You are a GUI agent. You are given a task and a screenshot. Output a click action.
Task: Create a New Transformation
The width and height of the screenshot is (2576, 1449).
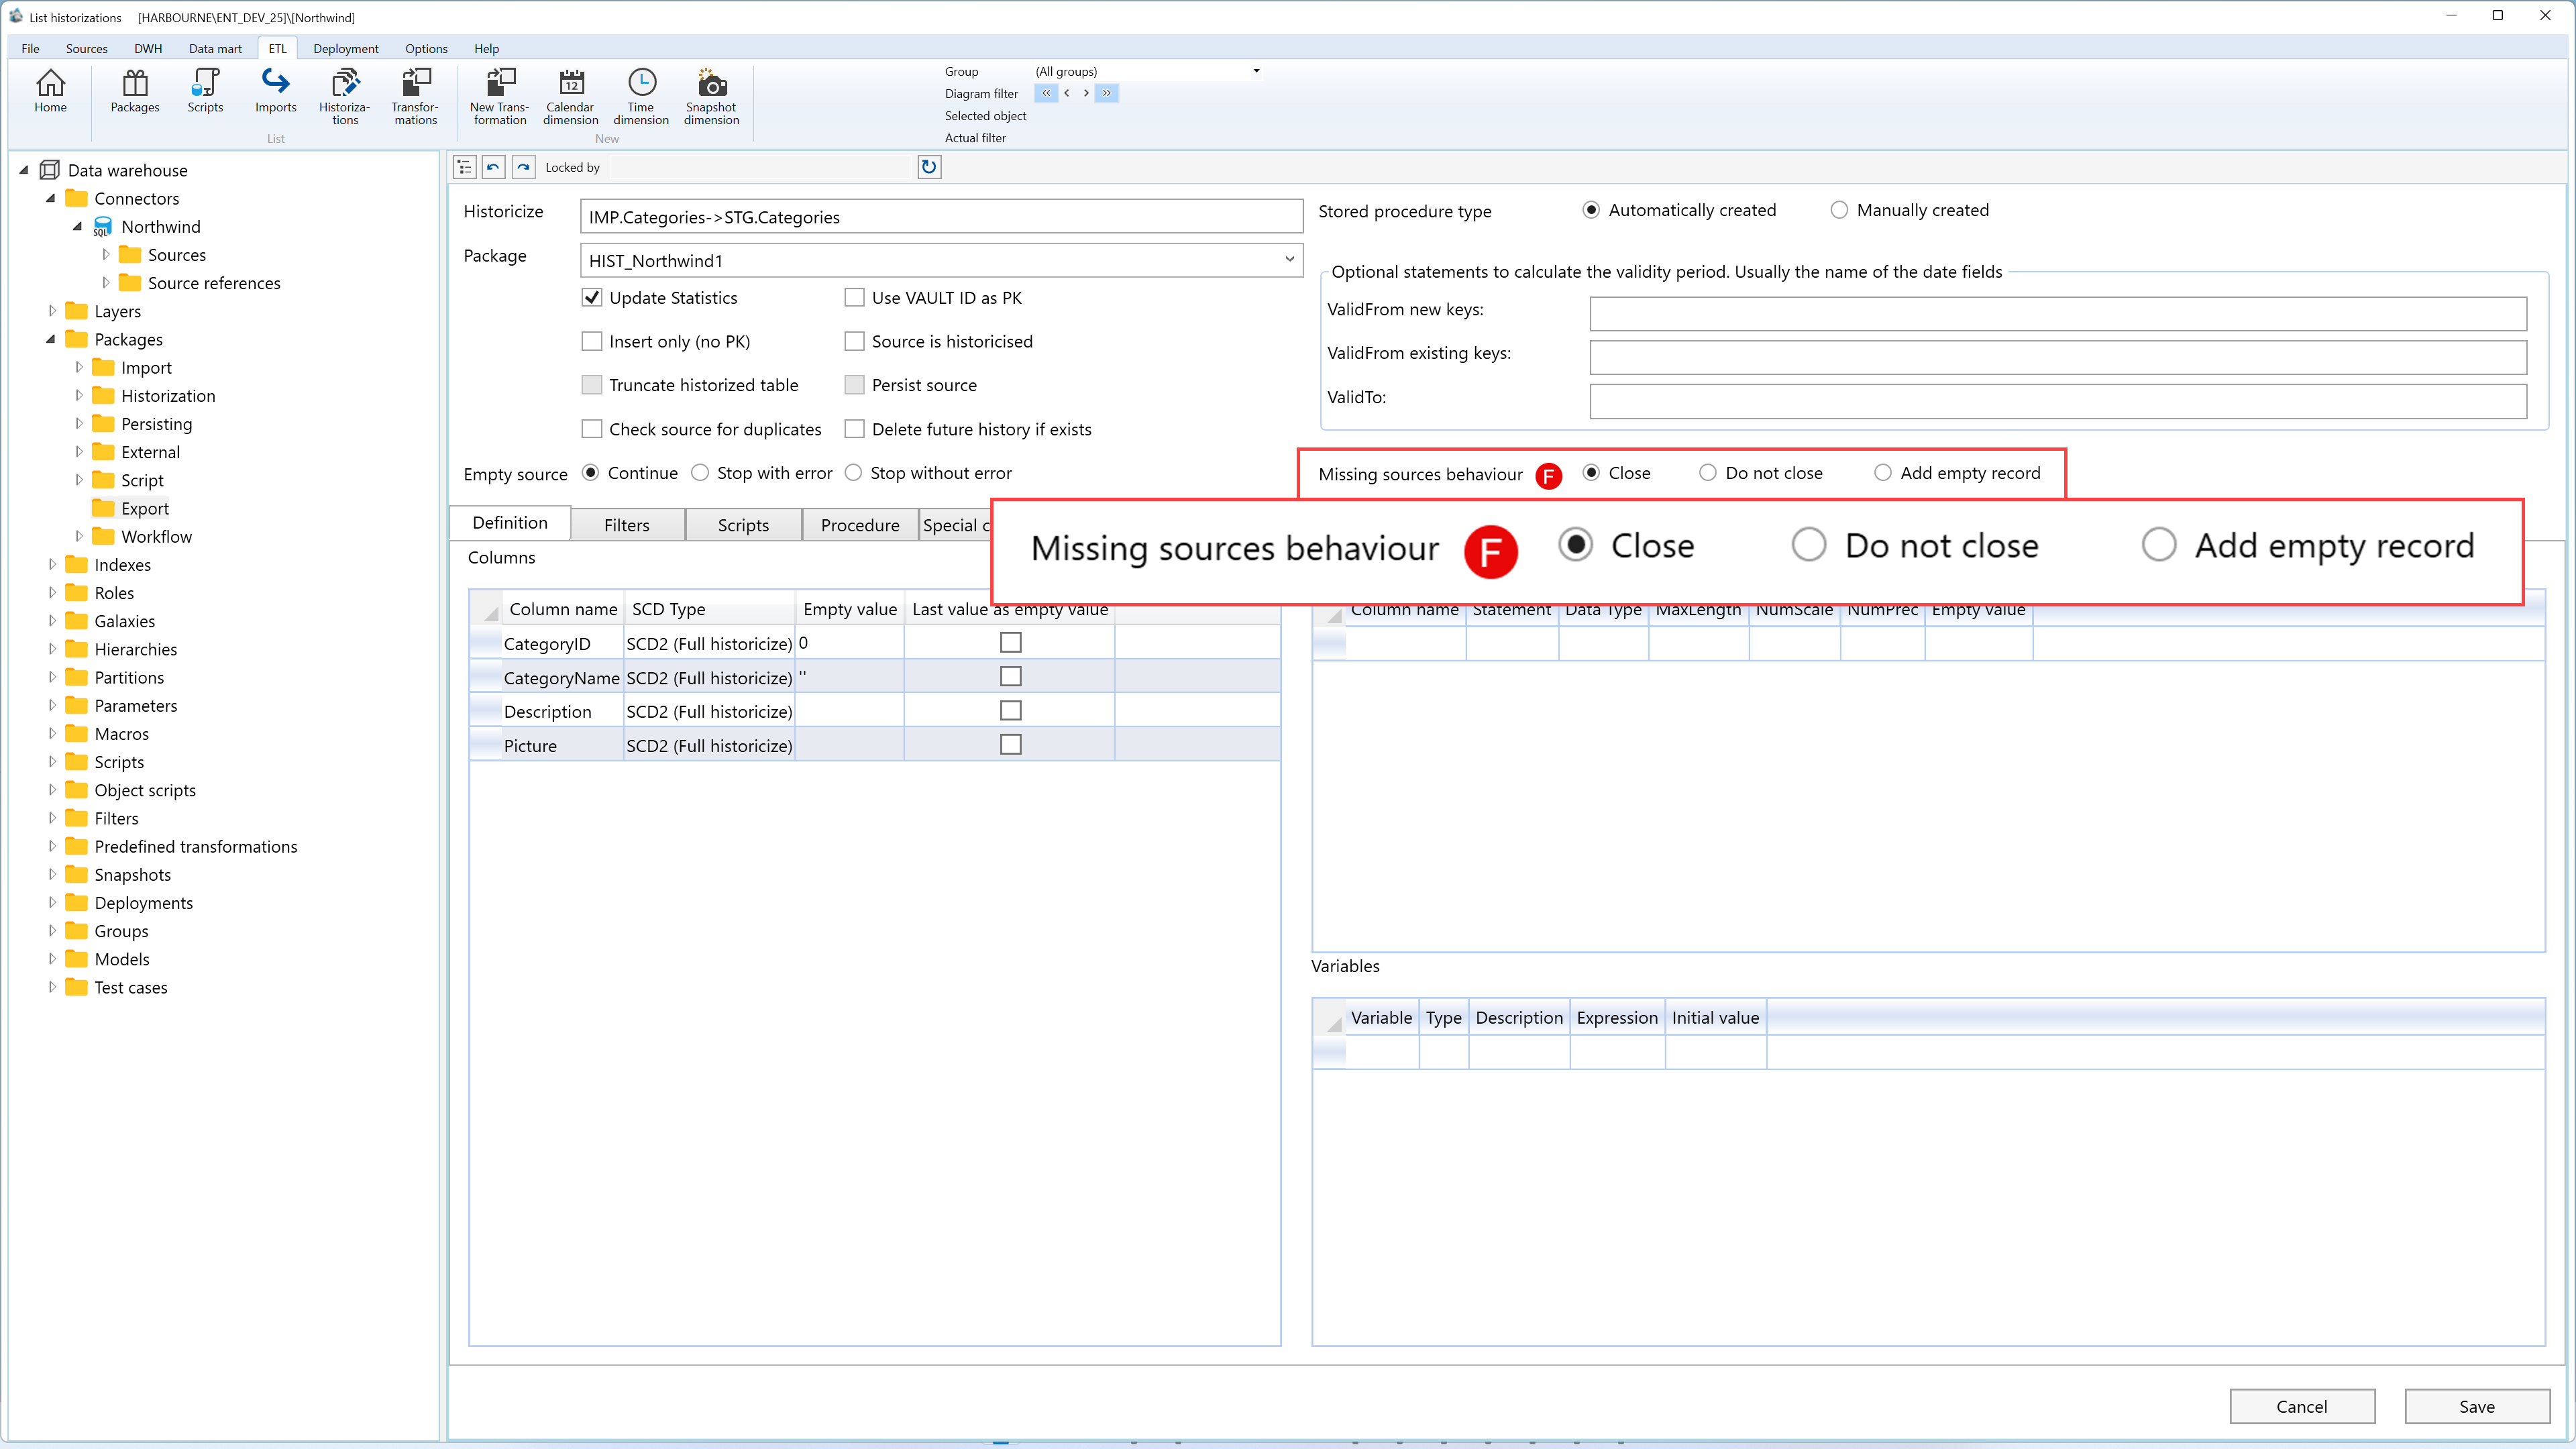pos(500,97)
